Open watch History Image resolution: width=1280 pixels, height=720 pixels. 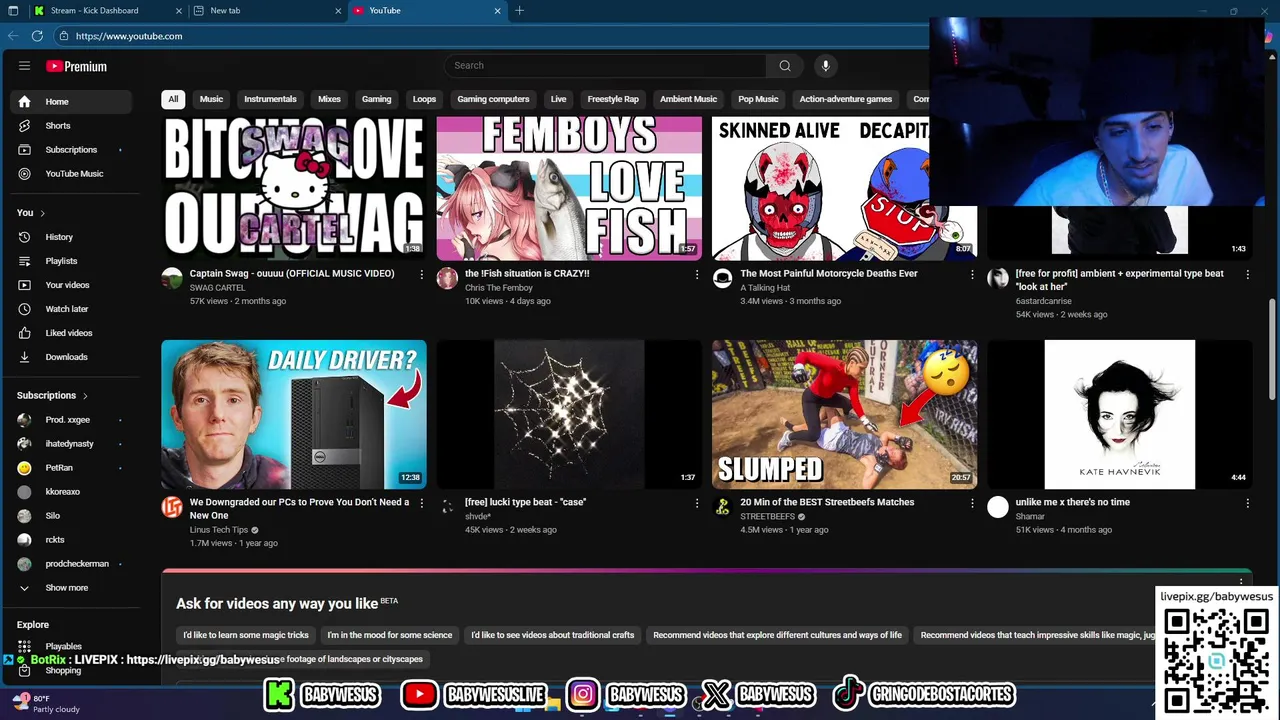point(71,237)
